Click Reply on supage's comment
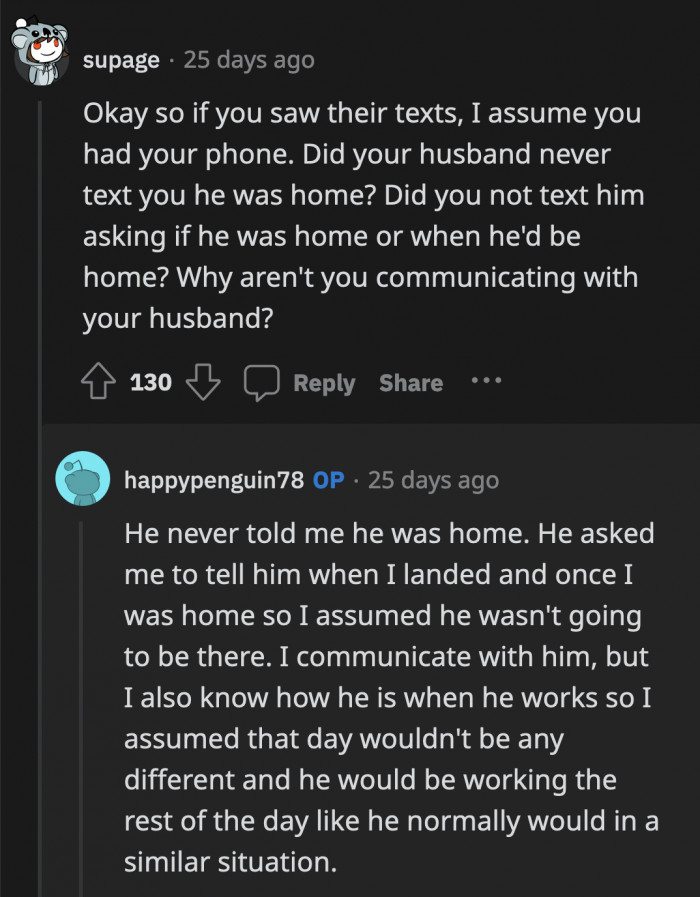The height and width of the screenshot is (897, 700). [323, 382]
